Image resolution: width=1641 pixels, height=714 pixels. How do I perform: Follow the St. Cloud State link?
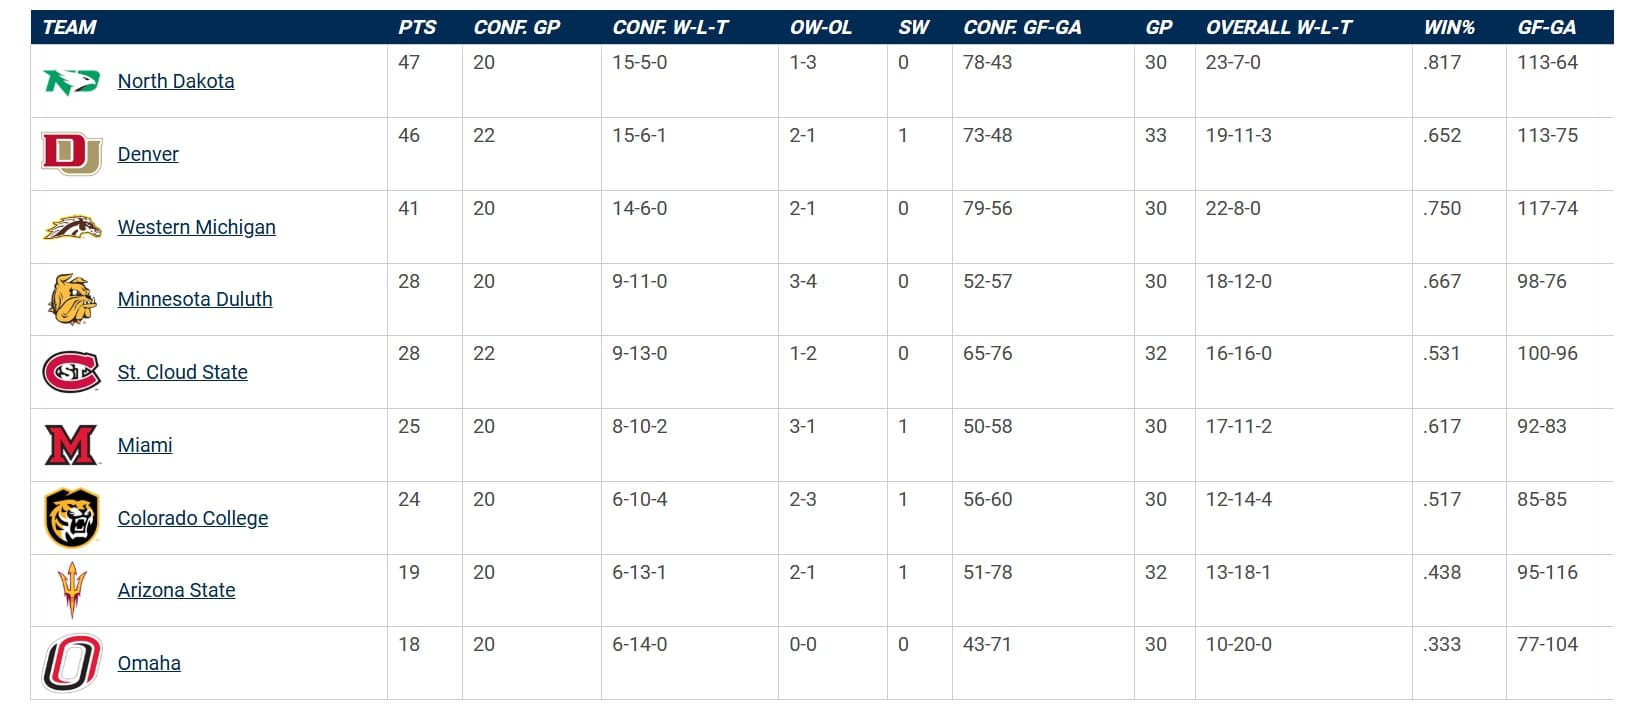(182, 372)
